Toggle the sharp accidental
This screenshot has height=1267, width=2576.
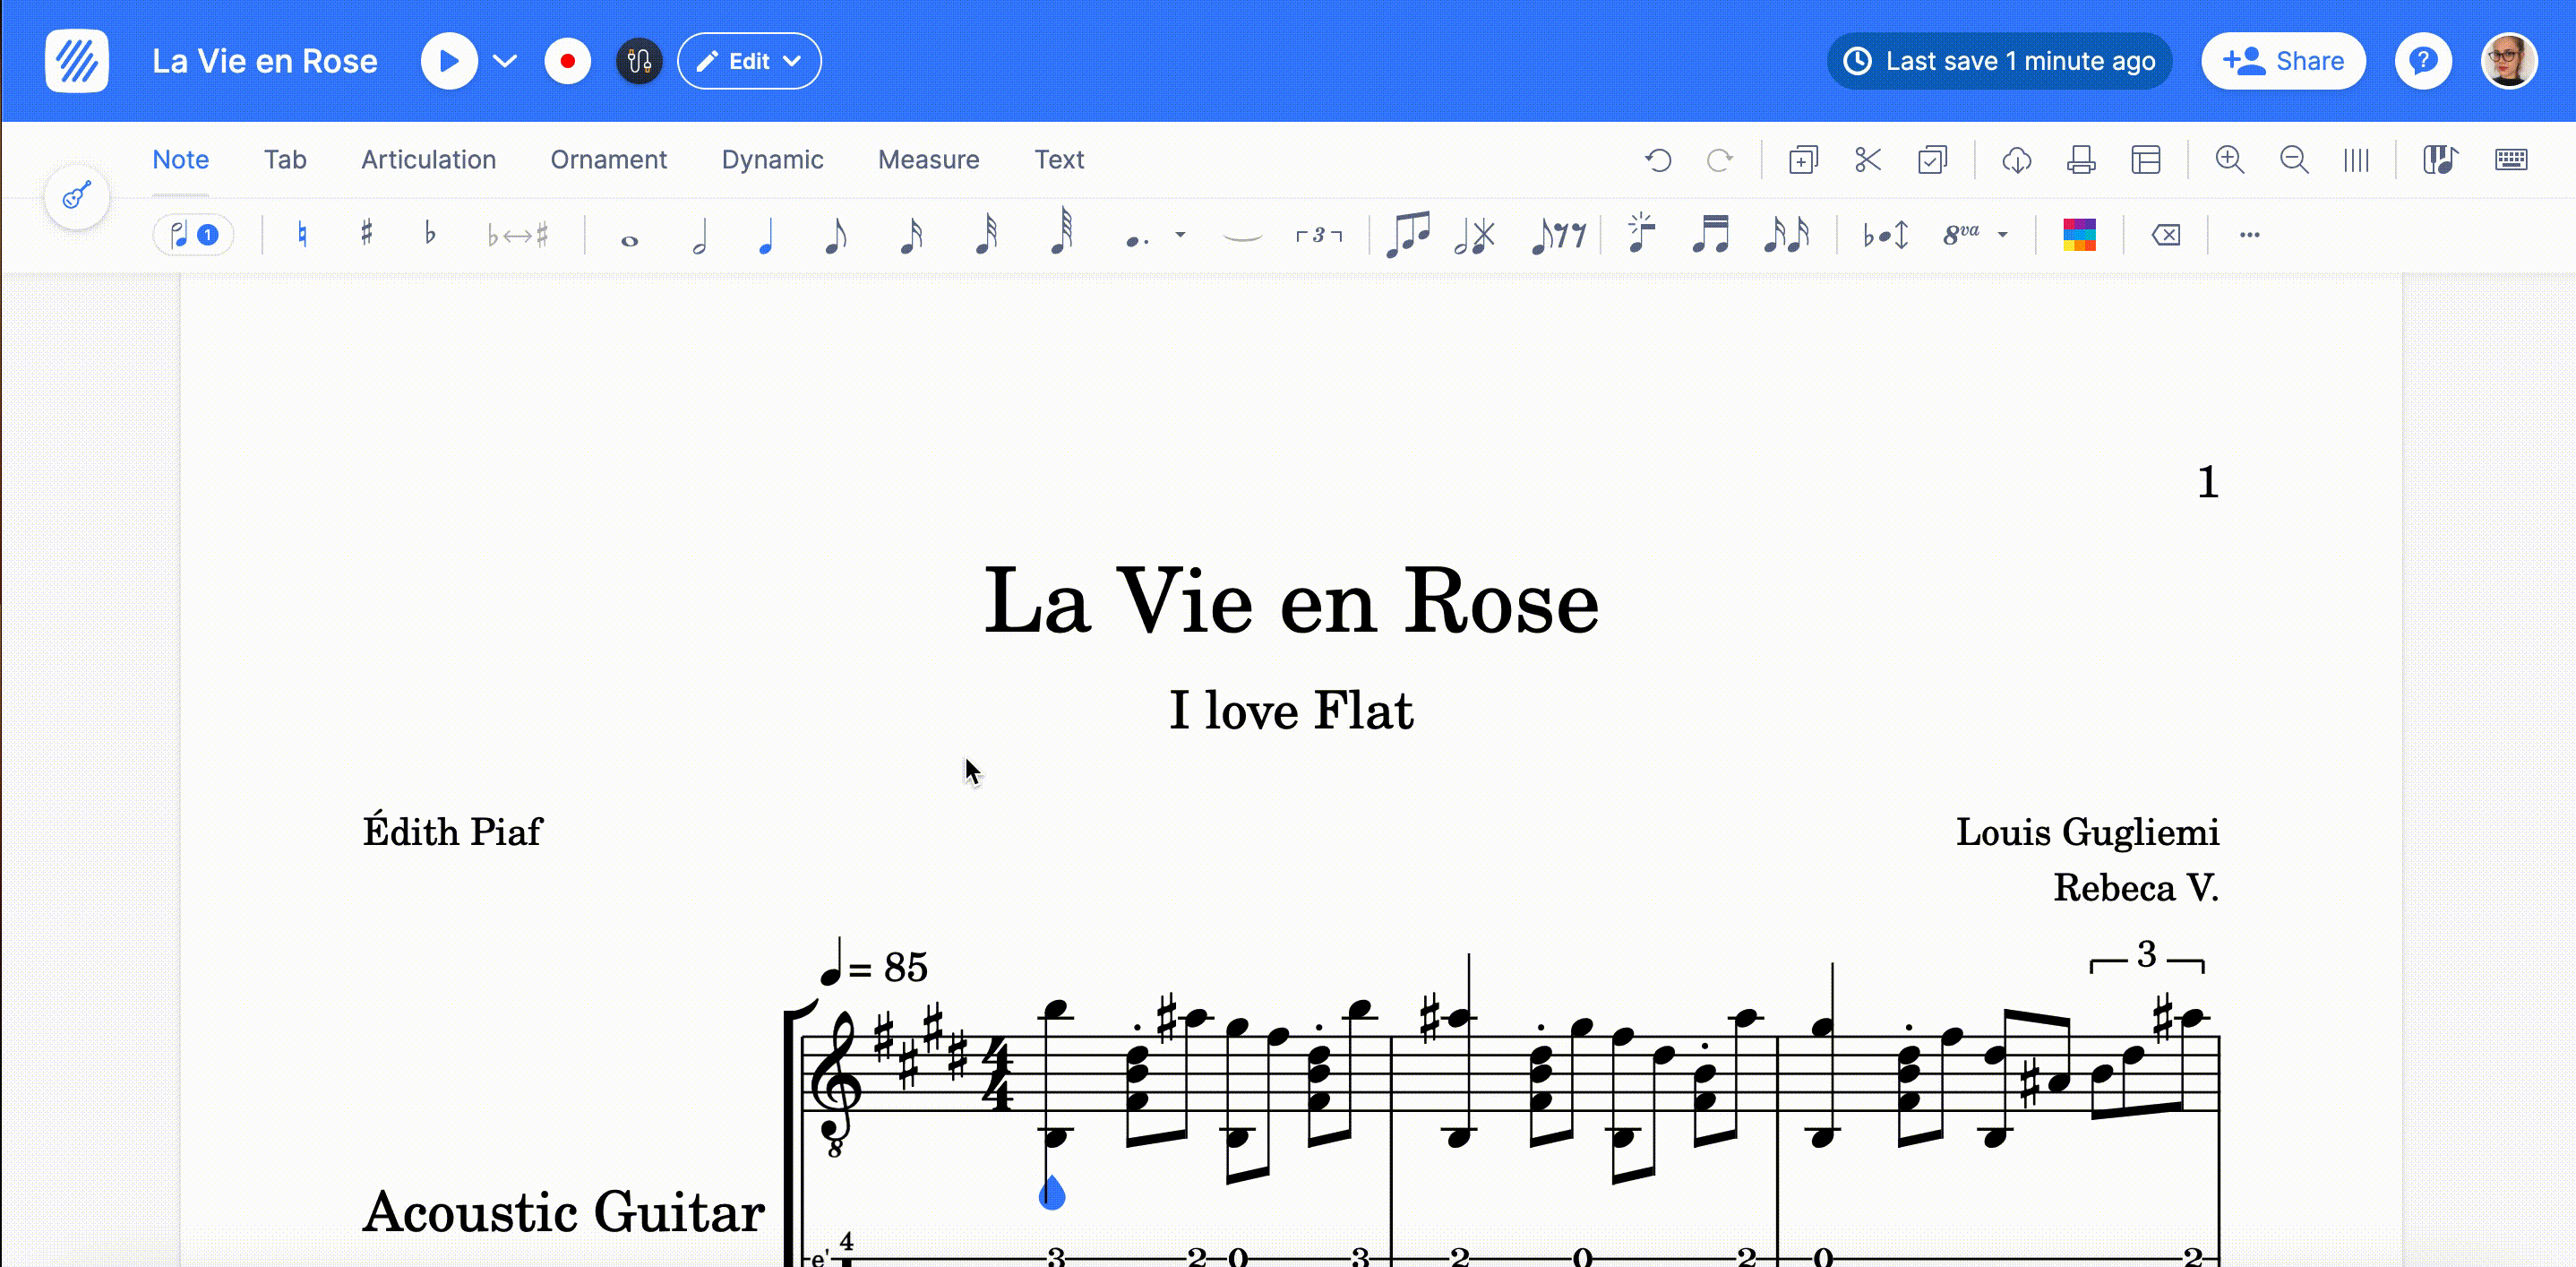tap(367, 234)
